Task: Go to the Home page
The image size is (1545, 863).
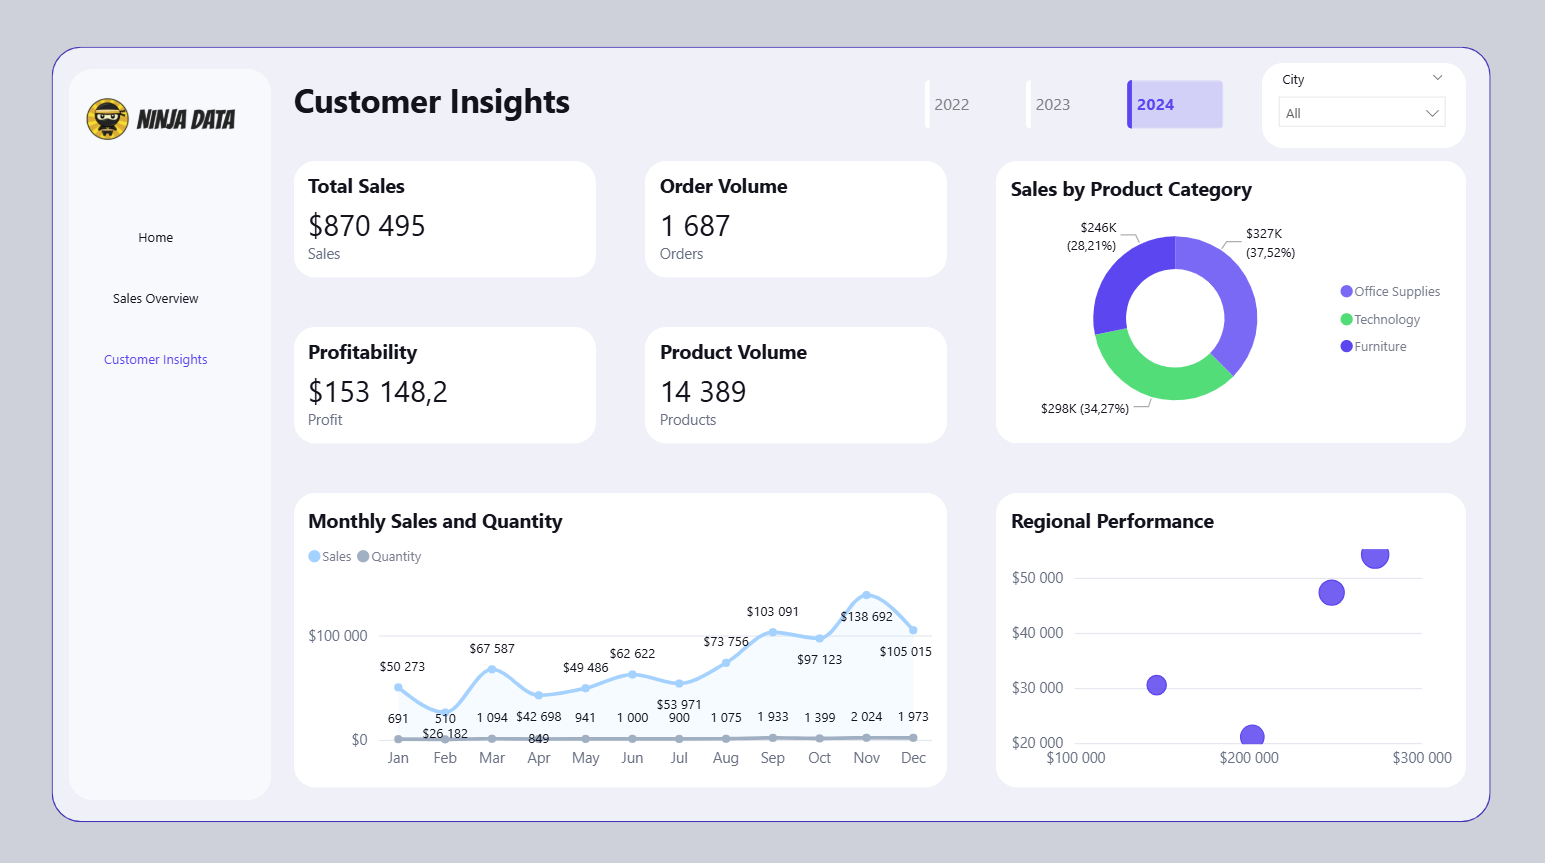Action: click(156, 238)
